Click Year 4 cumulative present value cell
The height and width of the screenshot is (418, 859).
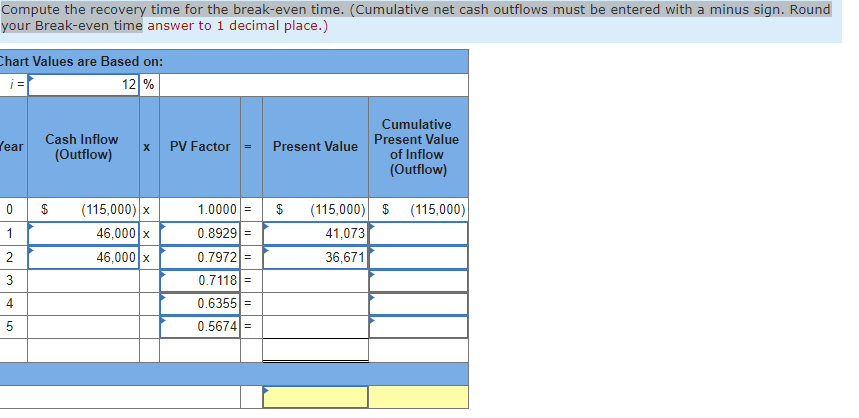419,304
